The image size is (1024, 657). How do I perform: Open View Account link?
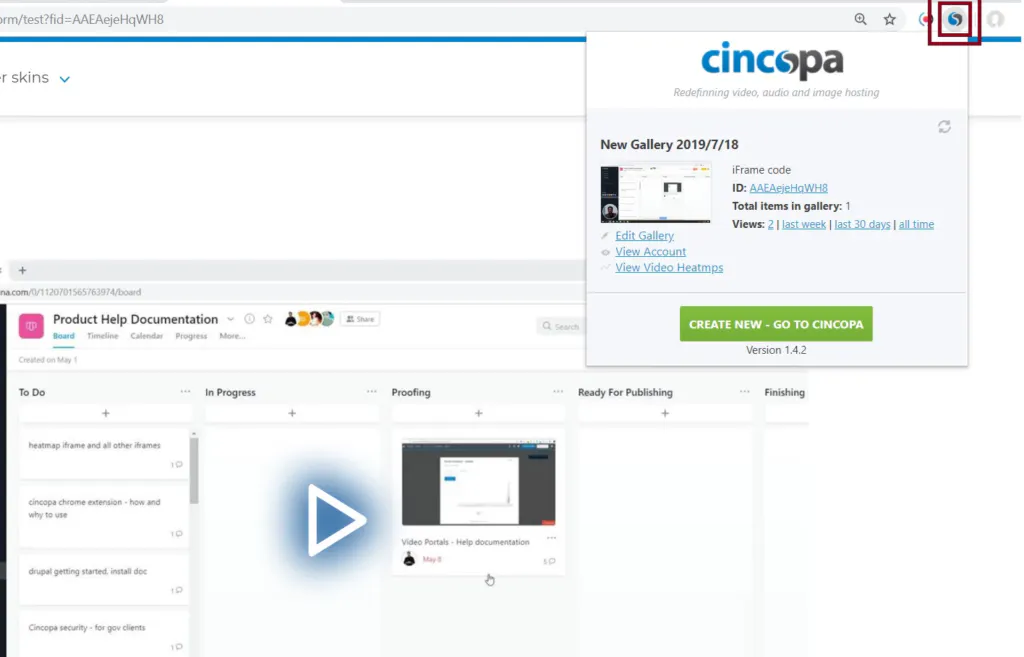click(650, 251)
